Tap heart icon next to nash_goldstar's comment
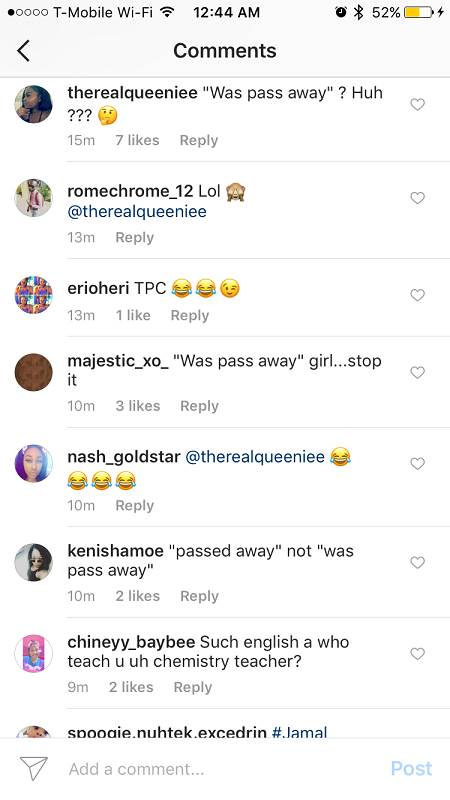Viewport: 450px width, 800px height. [417, 464]
